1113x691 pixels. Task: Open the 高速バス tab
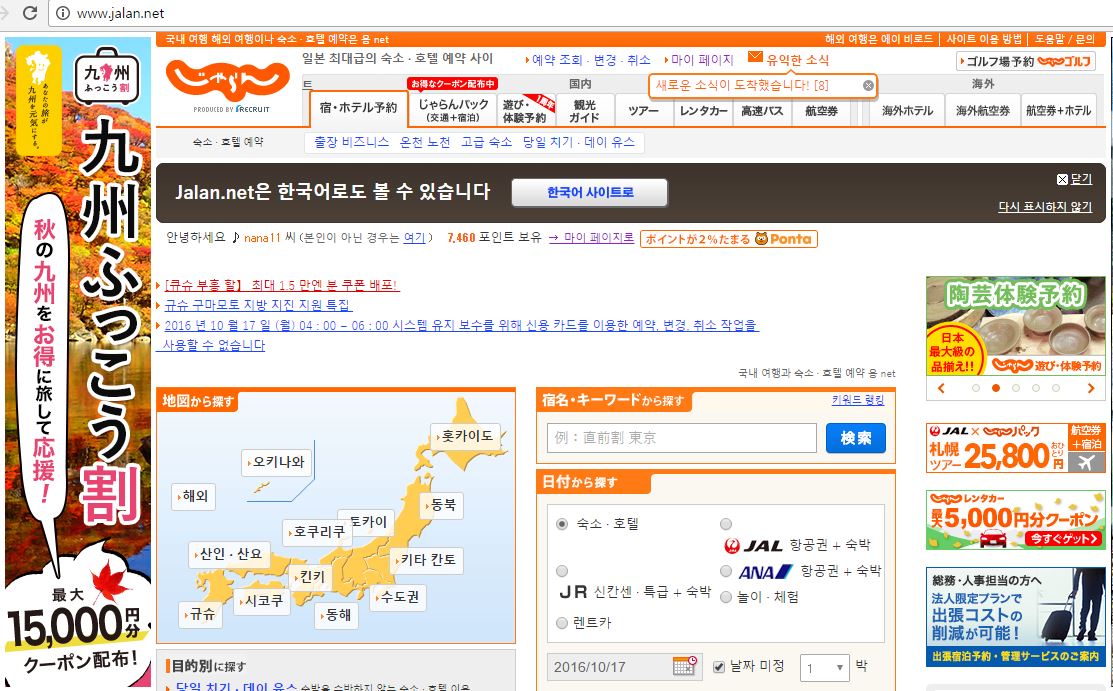point(762,110)
